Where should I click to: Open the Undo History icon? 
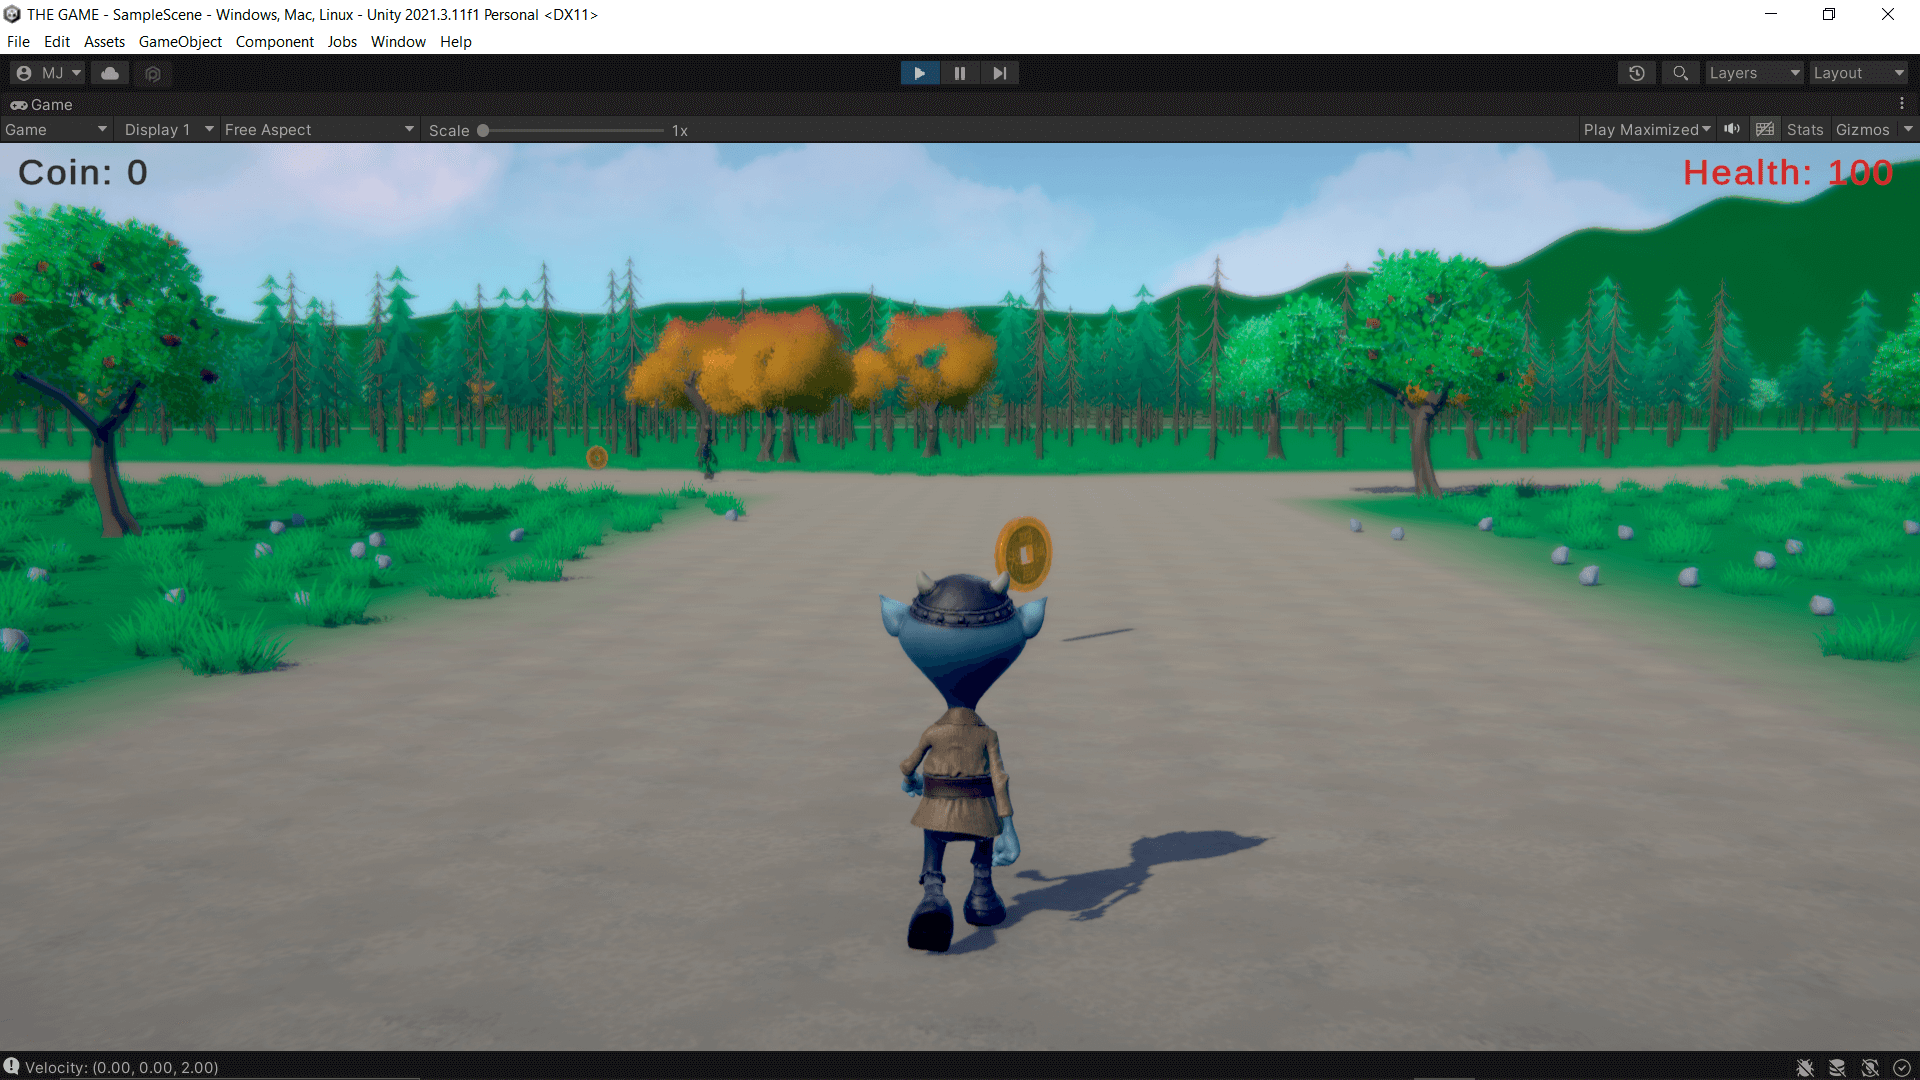tap(1637, 73)
